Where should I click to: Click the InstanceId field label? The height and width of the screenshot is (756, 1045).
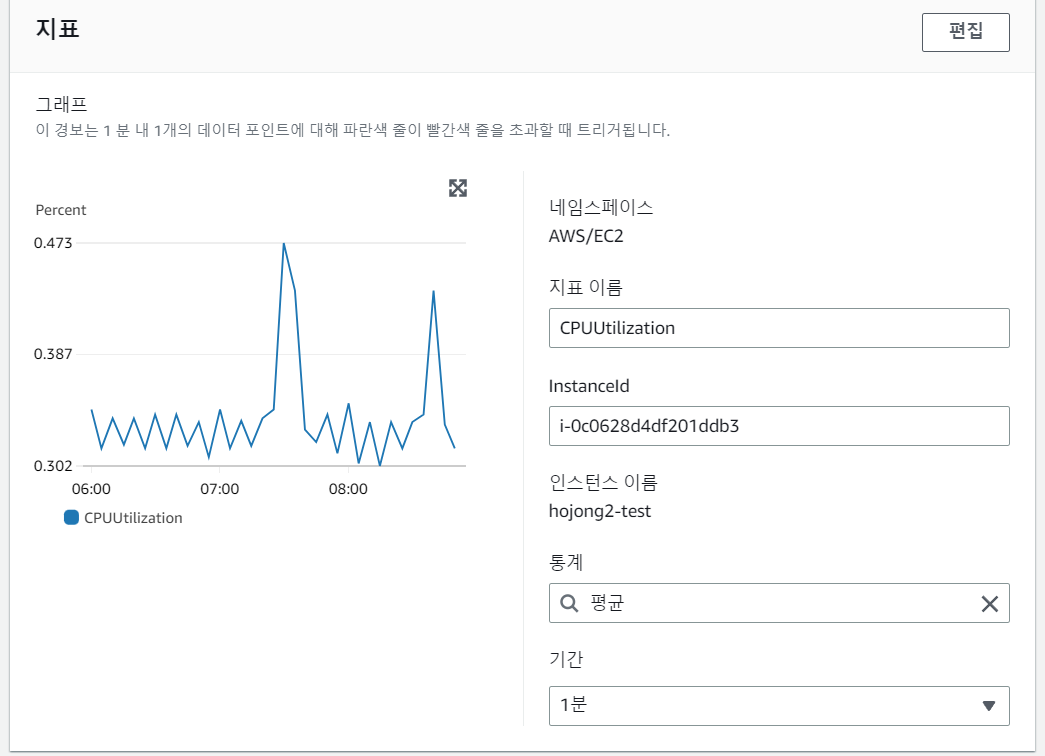coord(589,386)
